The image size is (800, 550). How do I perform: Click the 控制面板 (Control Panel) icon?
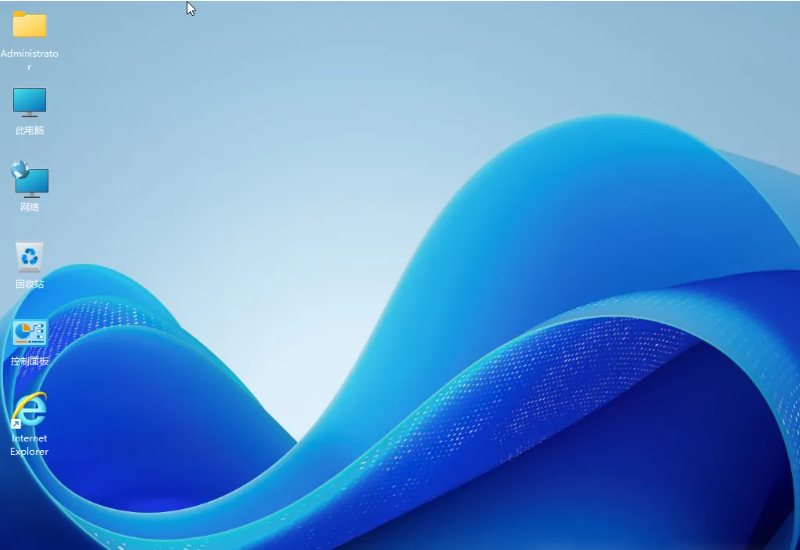(x=29, y=333)
